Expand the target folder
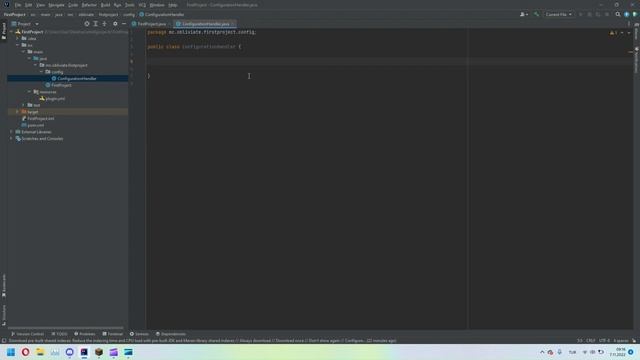The image size is (640, 360). (x=18, y=112)
